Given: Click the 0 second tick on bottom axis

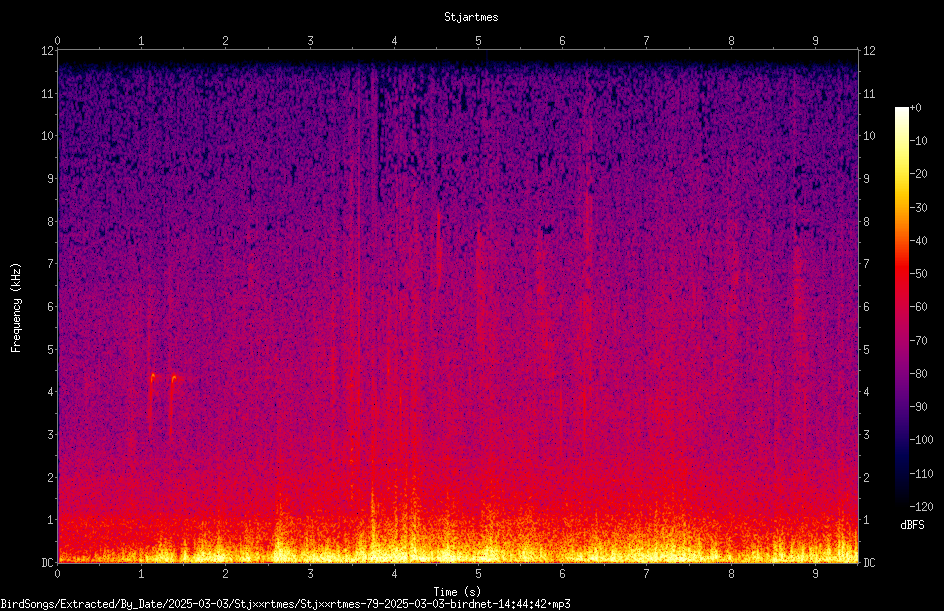Looking at the screenshot, I should (57, 574).
